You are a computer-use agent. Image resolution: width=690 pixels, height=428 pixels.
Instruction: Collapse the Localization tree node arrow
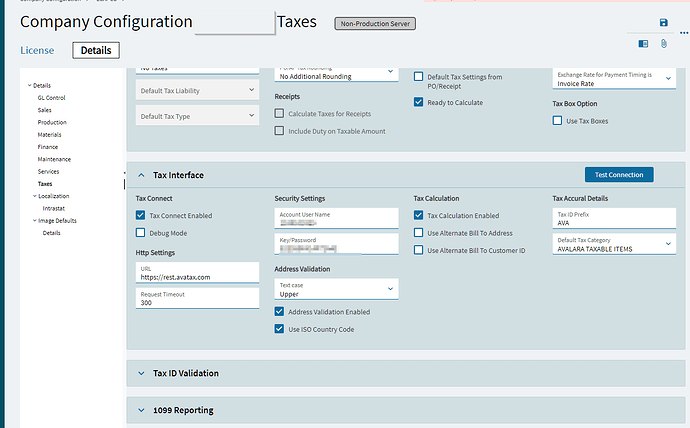click(35, 196)
